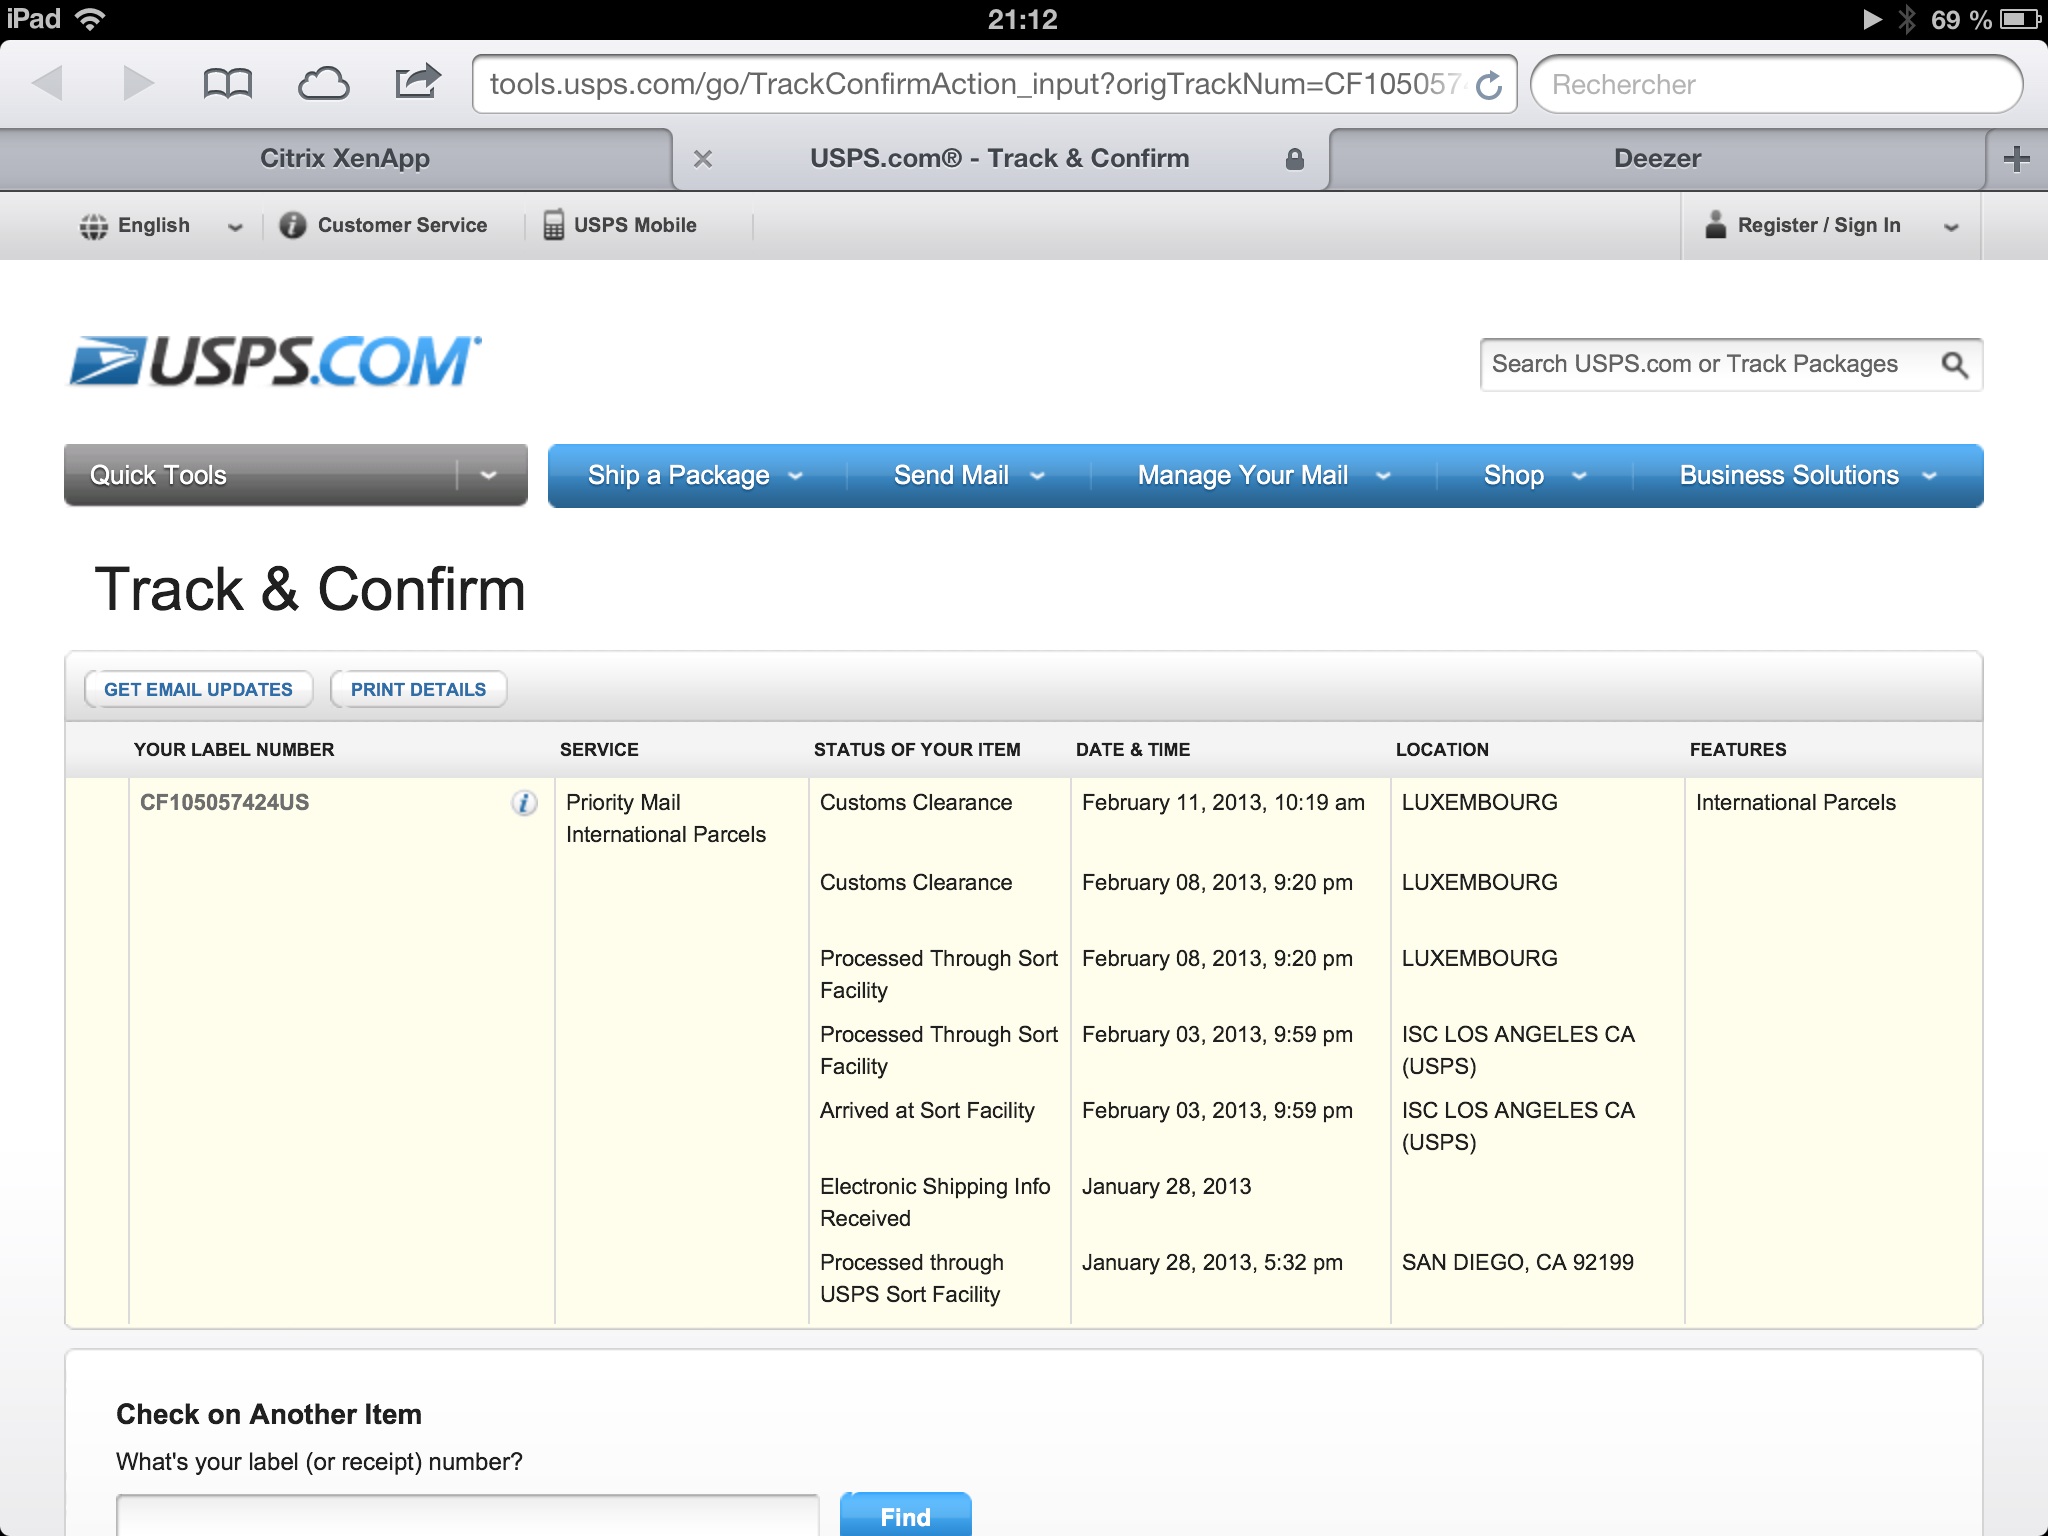Click 'February 11, 2013, 10:19 am' entry
This screenshot has width=2048, height=1536.
coord(1223,803)
